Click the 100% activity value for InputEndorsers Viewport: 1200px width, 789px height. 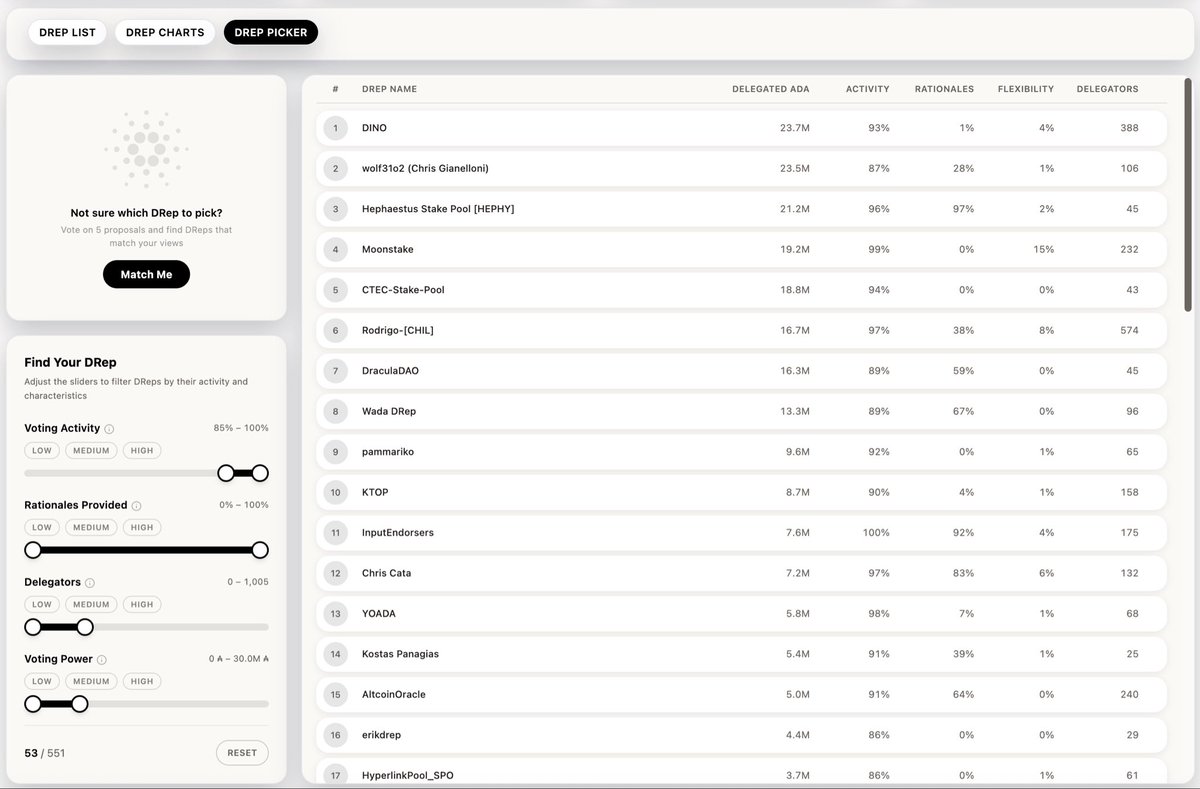pos(876,533)
